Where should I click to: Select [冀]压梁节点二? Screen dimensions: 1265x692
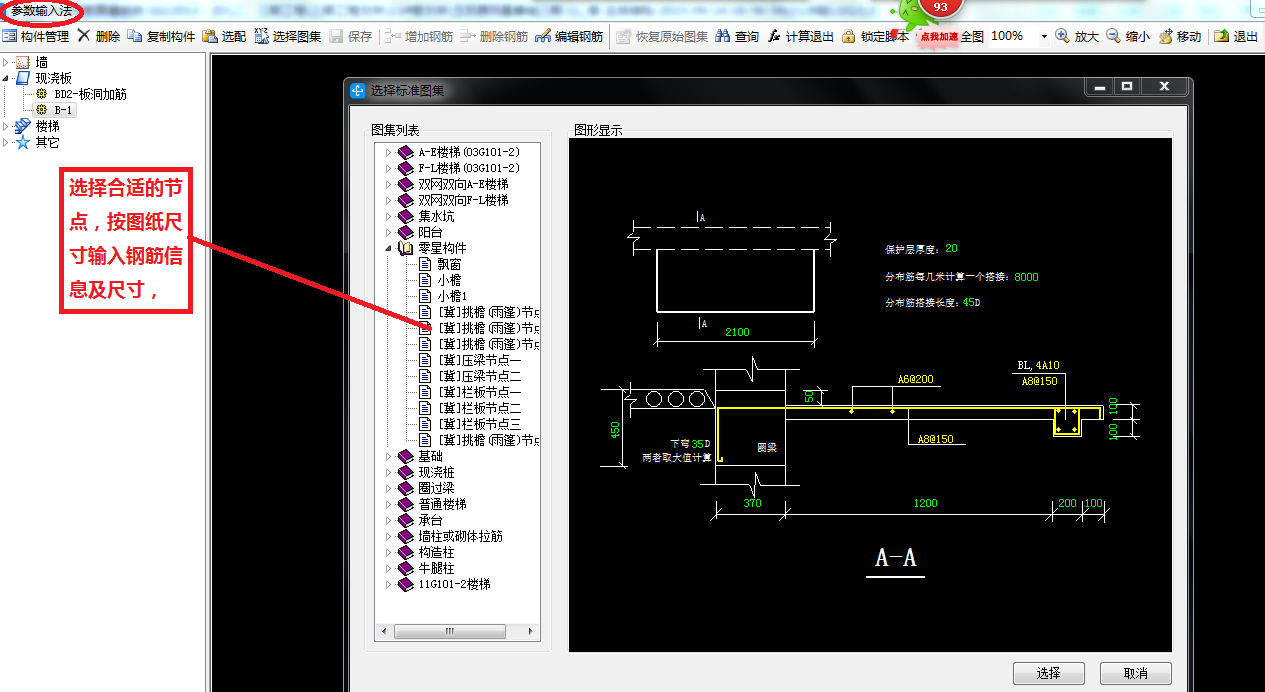(x=480, y=376)
